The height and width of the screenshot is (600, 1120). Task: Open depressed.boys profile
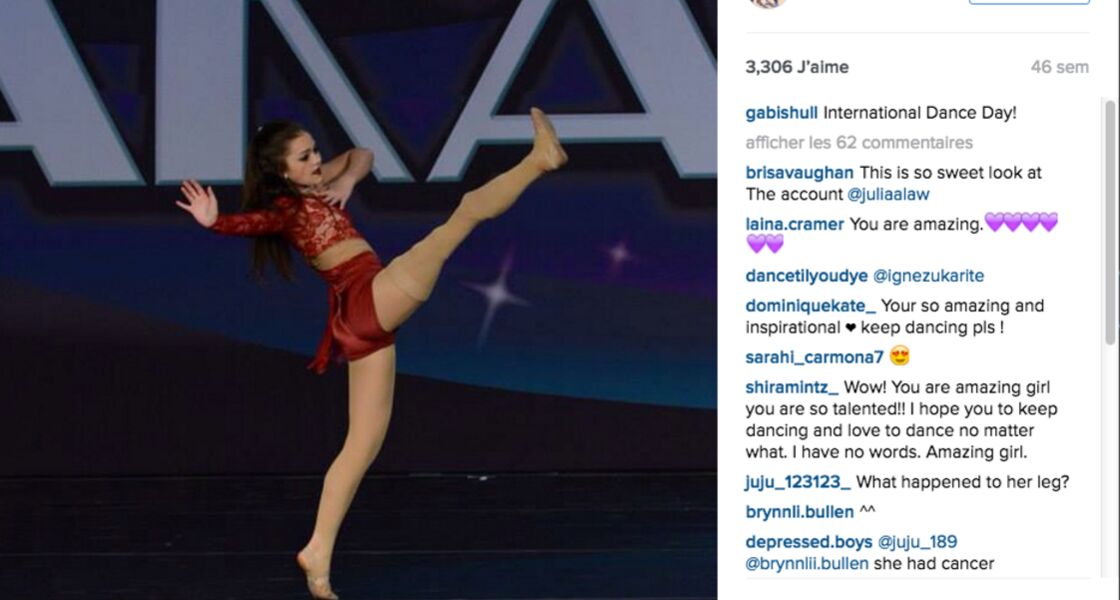click(809, 541)
